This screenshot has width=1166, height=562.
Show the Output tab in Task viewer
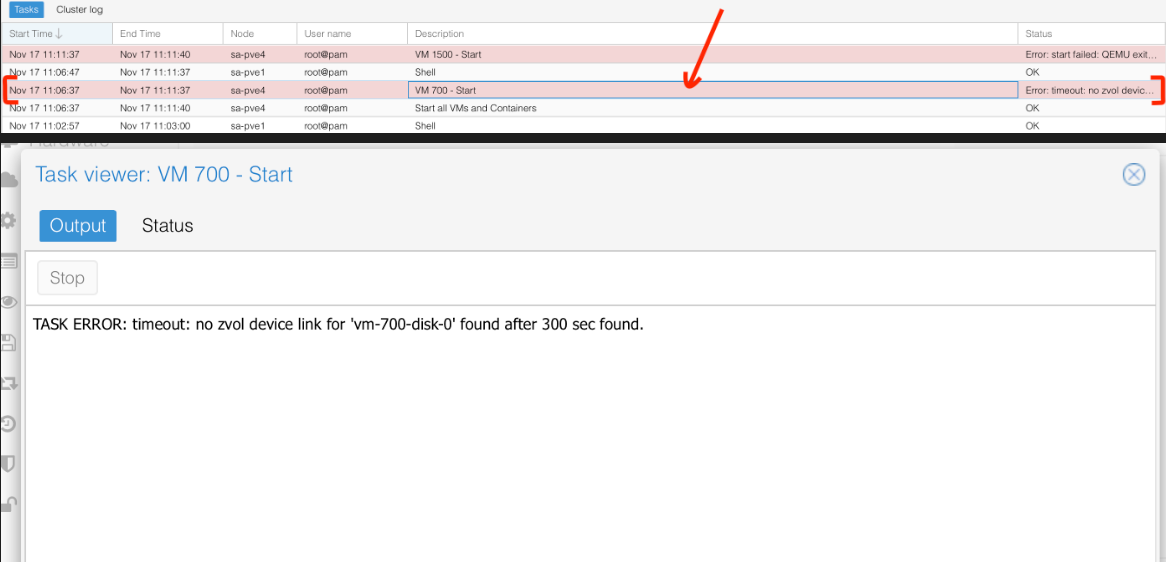[x=78, y=226]
